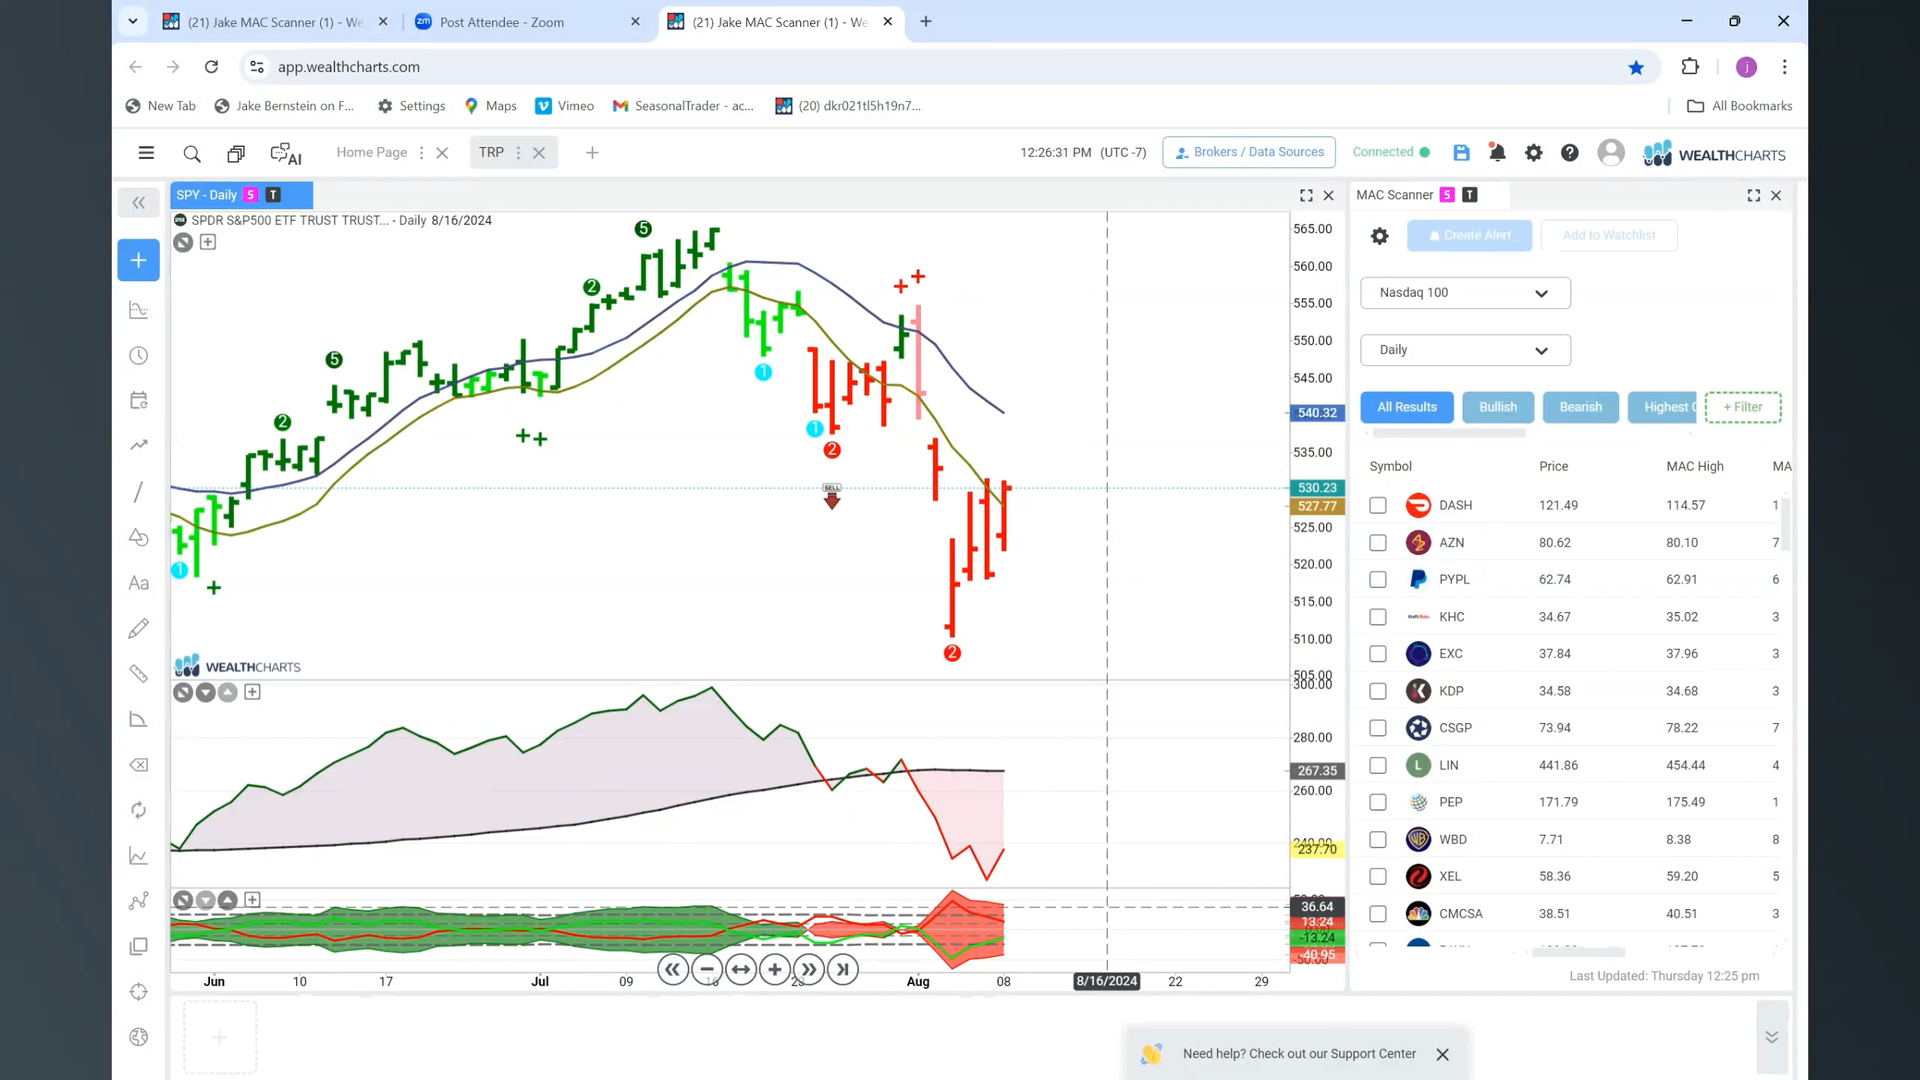Switch to the Home Page workspace tab
This screenshot has width=1920, height=1080.
coord(372,152)
